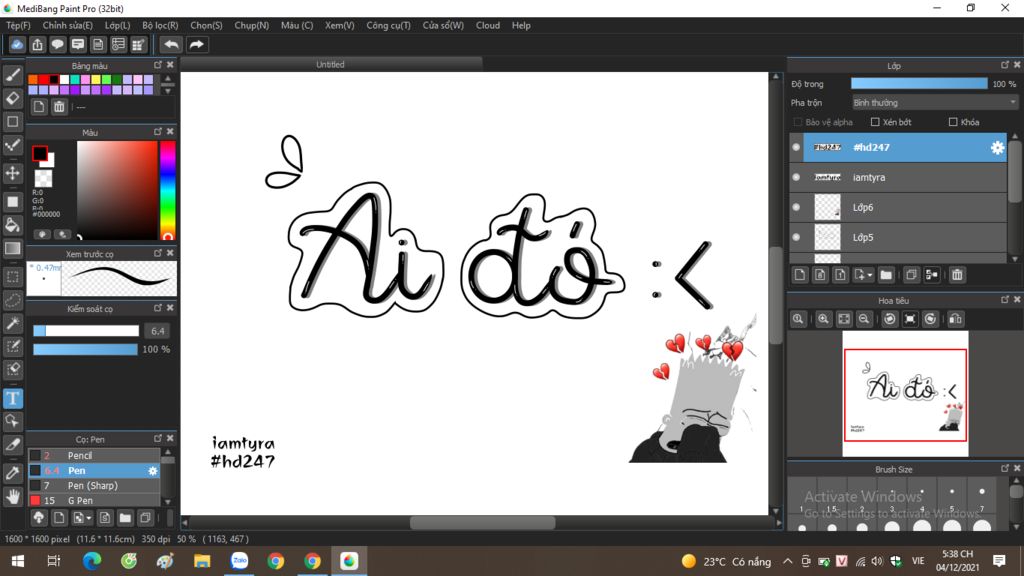Click the Redo arrow button
This screenshot has width=1024, height=576.
pos(197,44)
